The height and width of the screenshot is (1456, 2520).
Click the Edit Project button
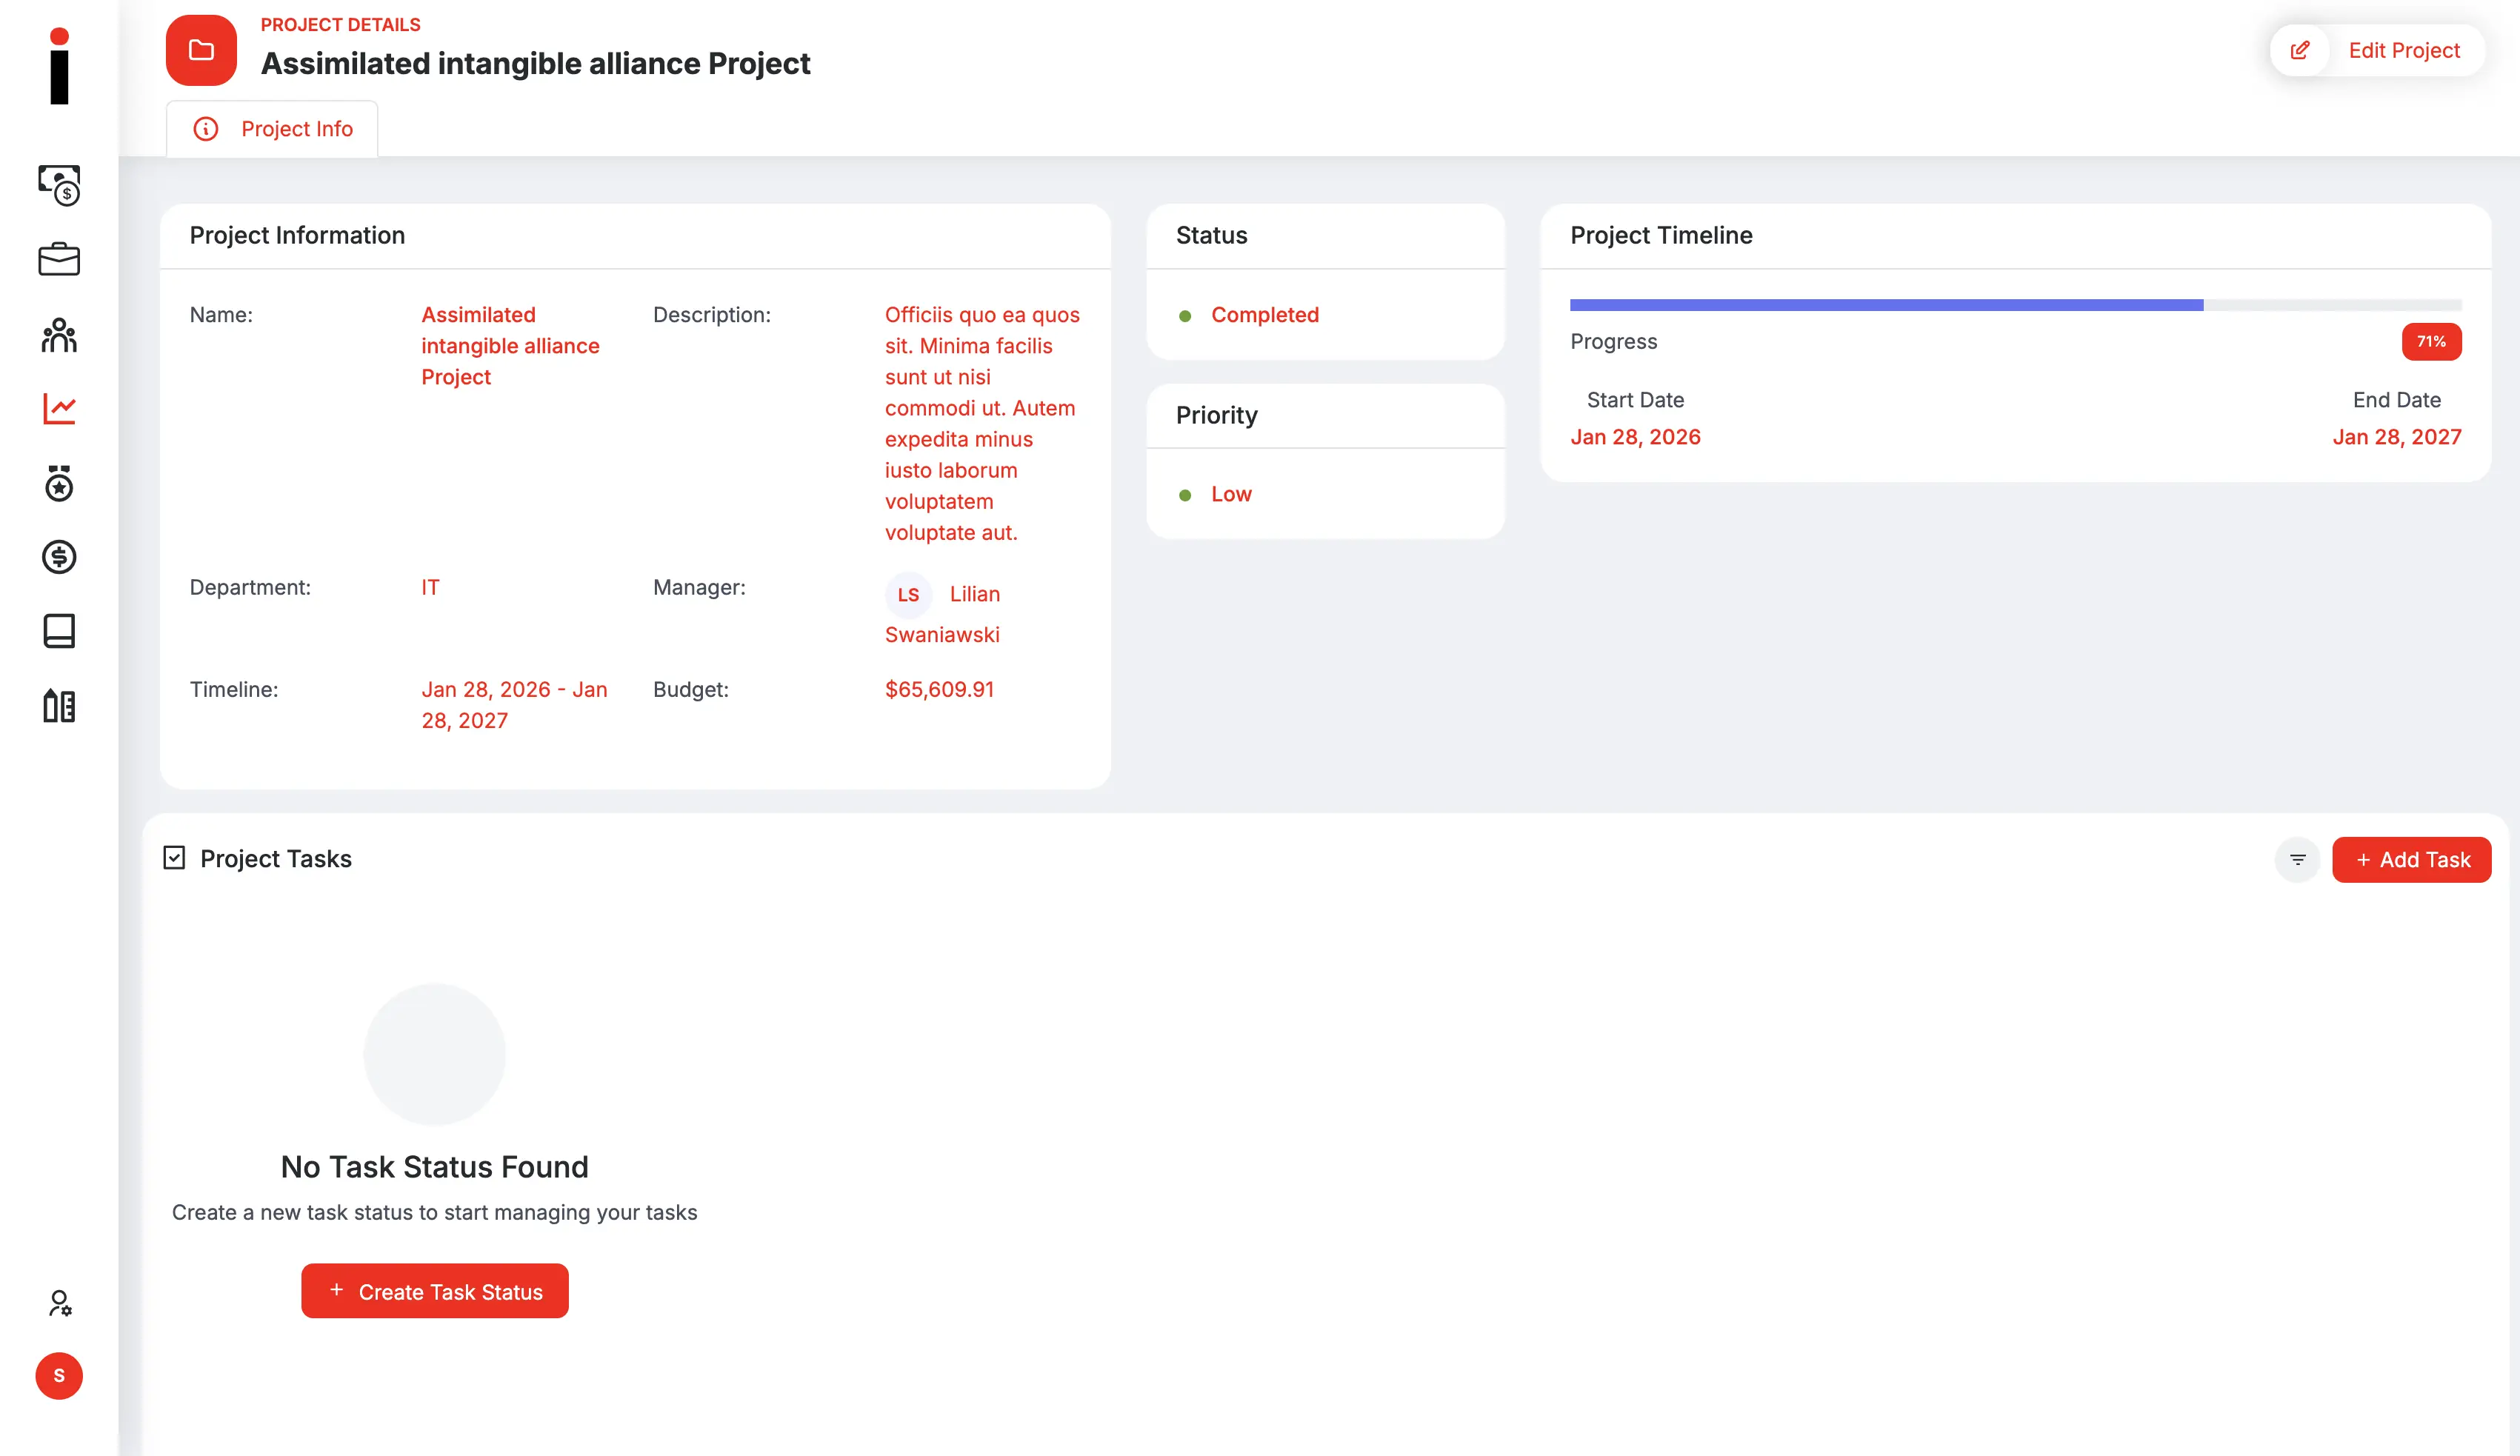click(x=2377, y=50)
